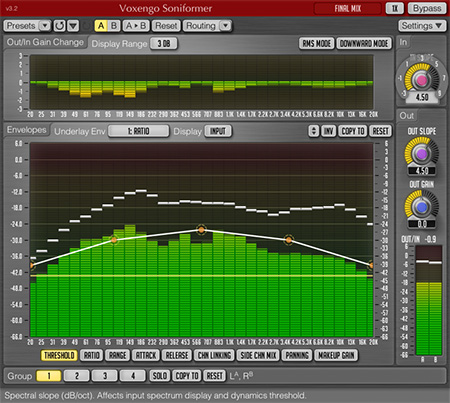The image size is (450, 403).
Task: Click the group COPY TO button
Action: (x=187, y=376)
